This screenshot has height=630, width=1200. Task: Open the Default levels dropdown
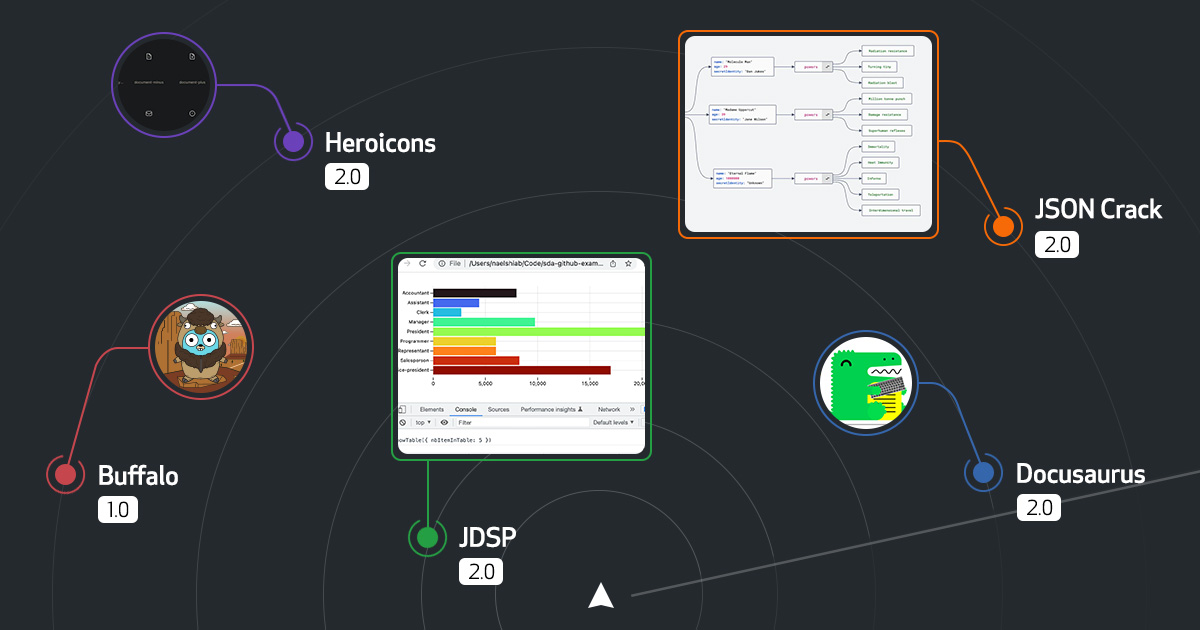coord(613,422)
